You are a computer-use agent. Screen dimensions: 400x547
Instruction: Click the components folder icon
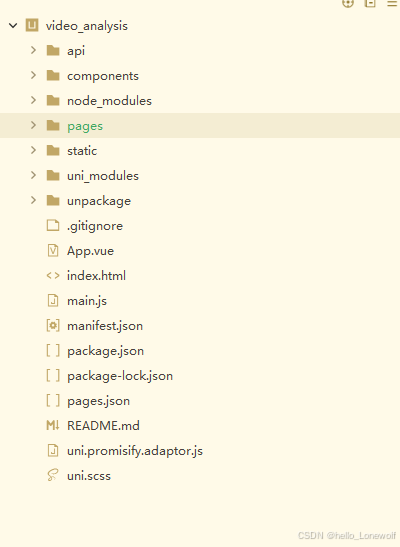(53, 75)
